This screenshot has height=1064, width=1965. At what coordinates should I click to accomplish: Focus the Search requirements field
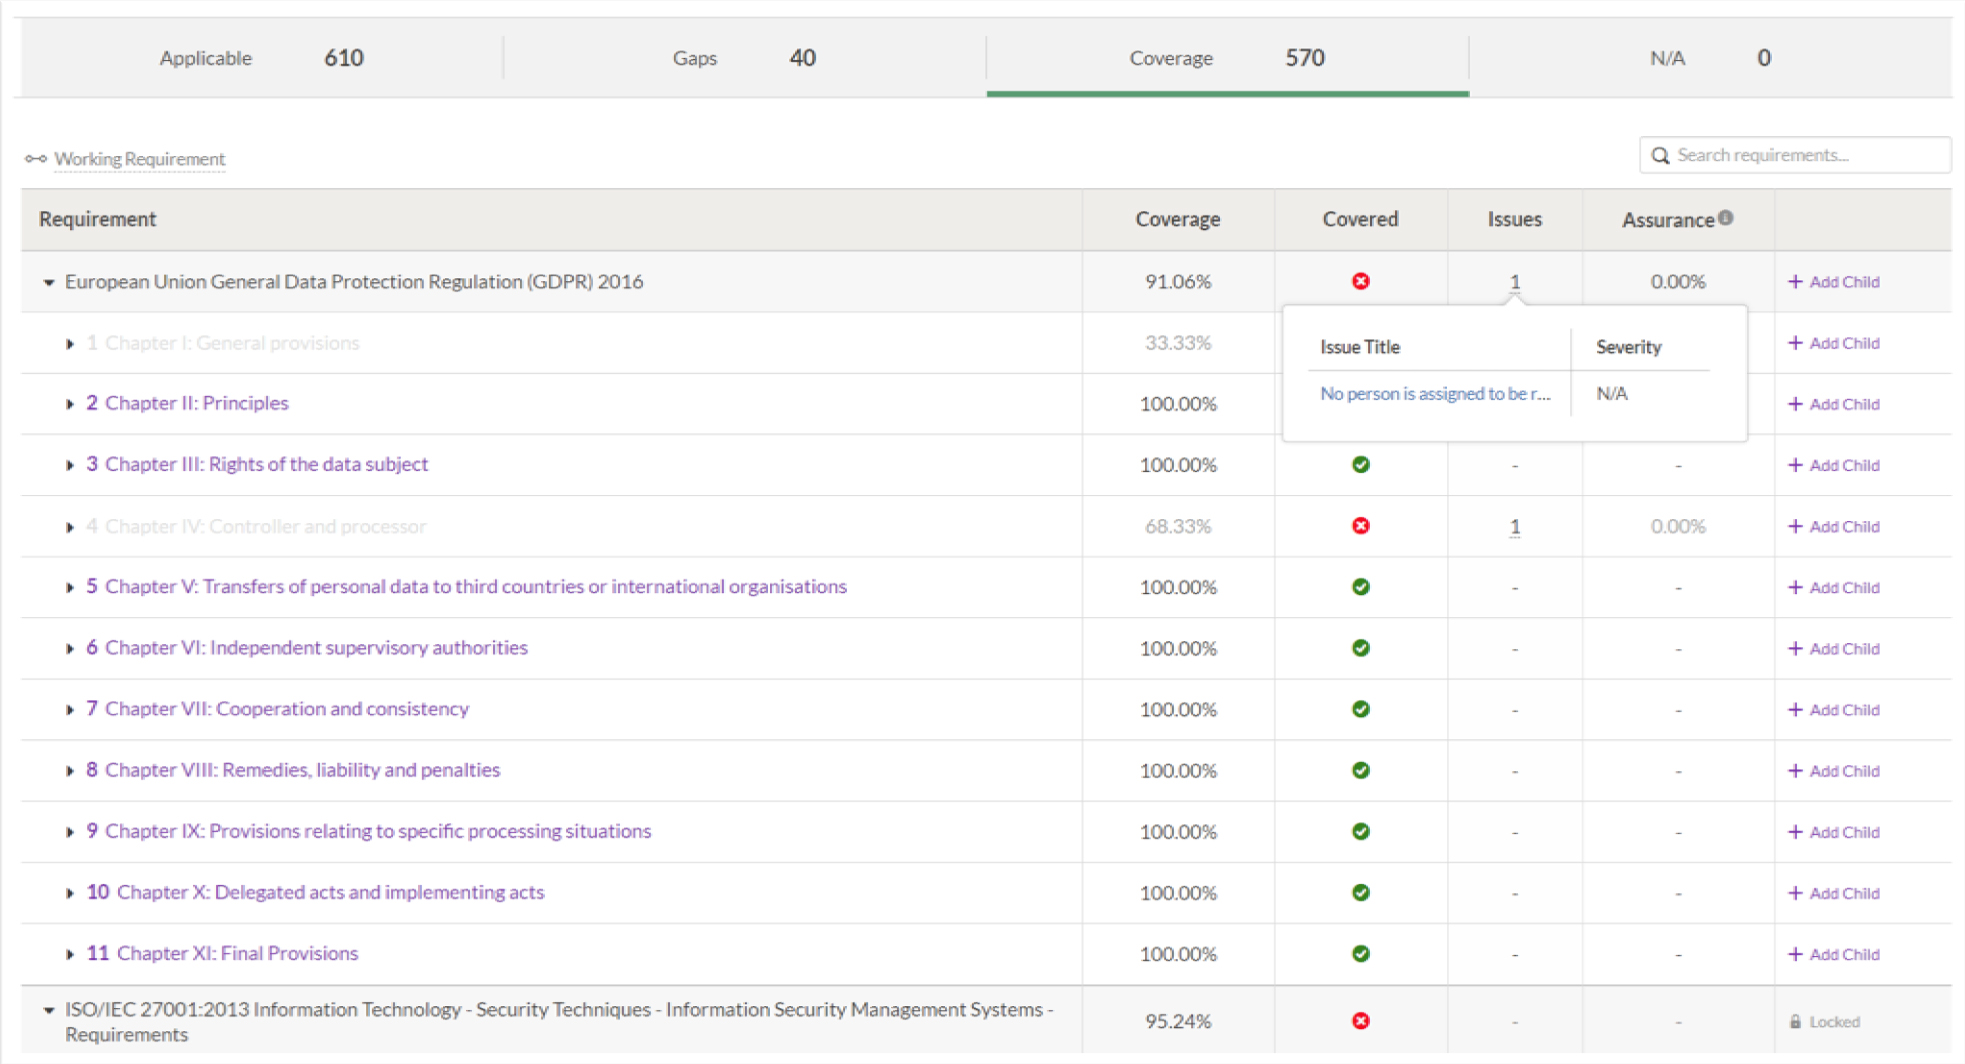1795,155
